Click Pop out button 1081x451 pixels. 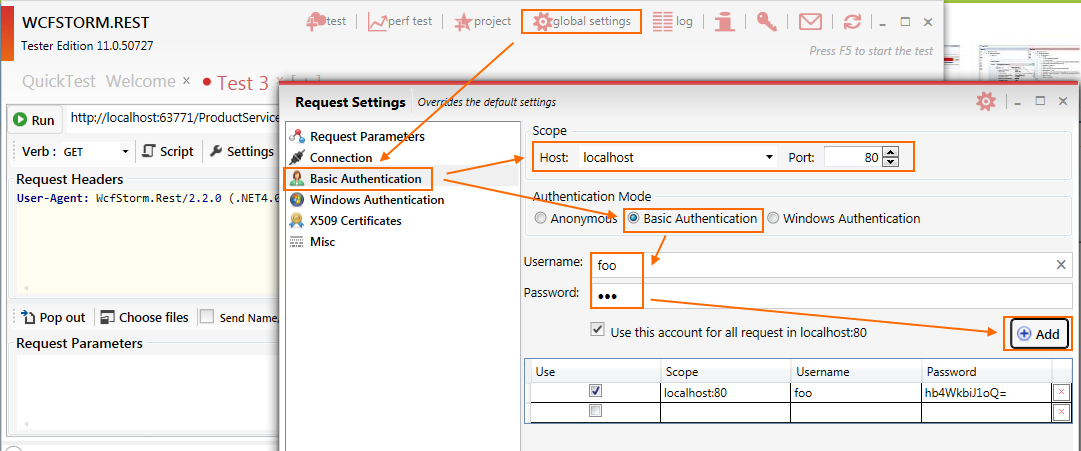[54, 317]
